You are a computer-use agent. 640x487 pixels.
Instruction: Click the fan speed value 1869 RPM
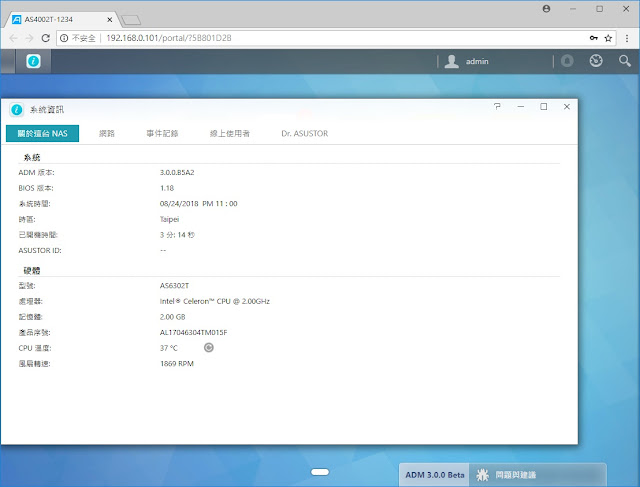coord(177,364)
